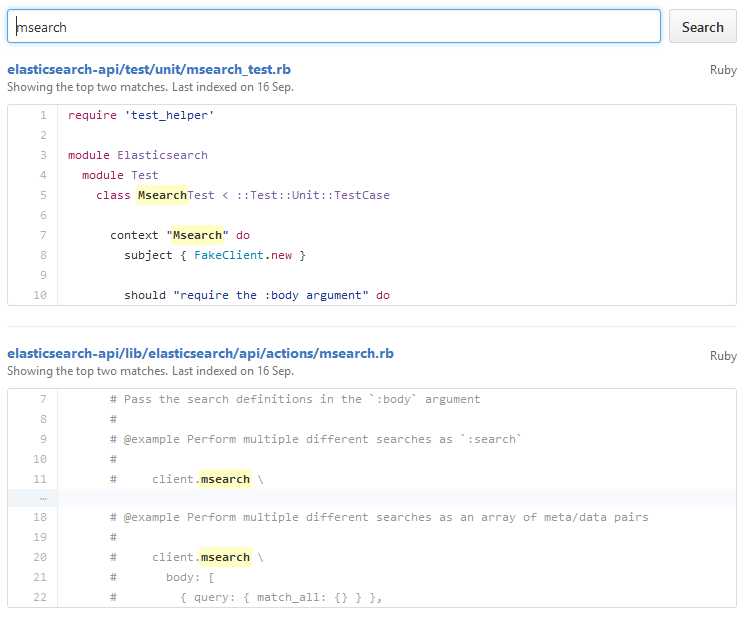
Task: Open elasticsearch-api/lib/elasticsearch/api/actions/msearch.rb link
Action: tap(200, 353)
